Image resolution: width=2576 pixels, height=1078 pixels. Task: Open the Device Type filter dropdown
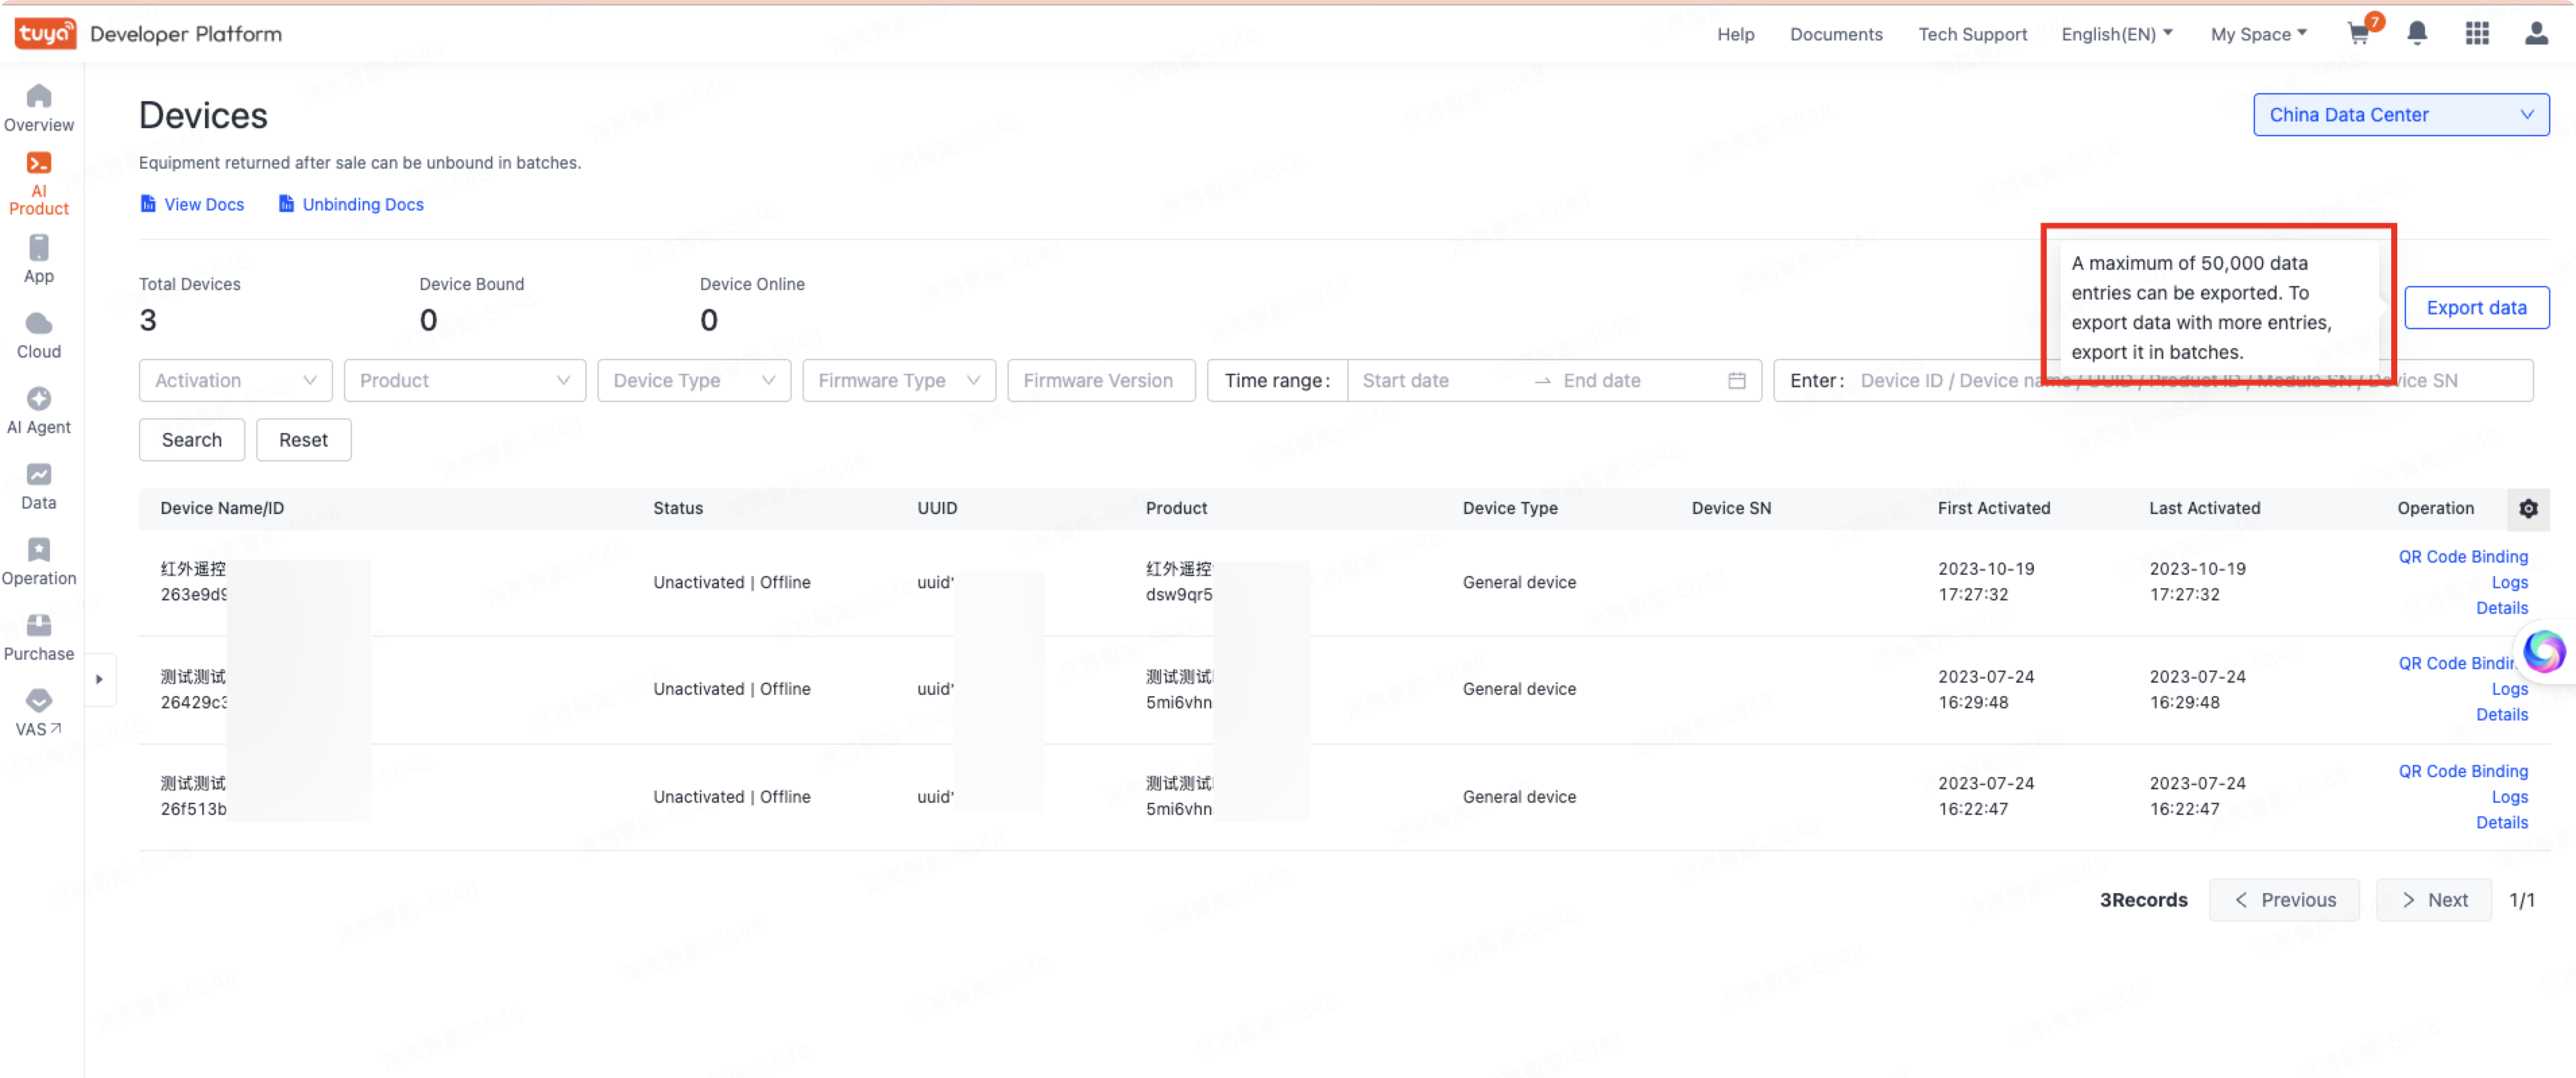pos(693,380)
